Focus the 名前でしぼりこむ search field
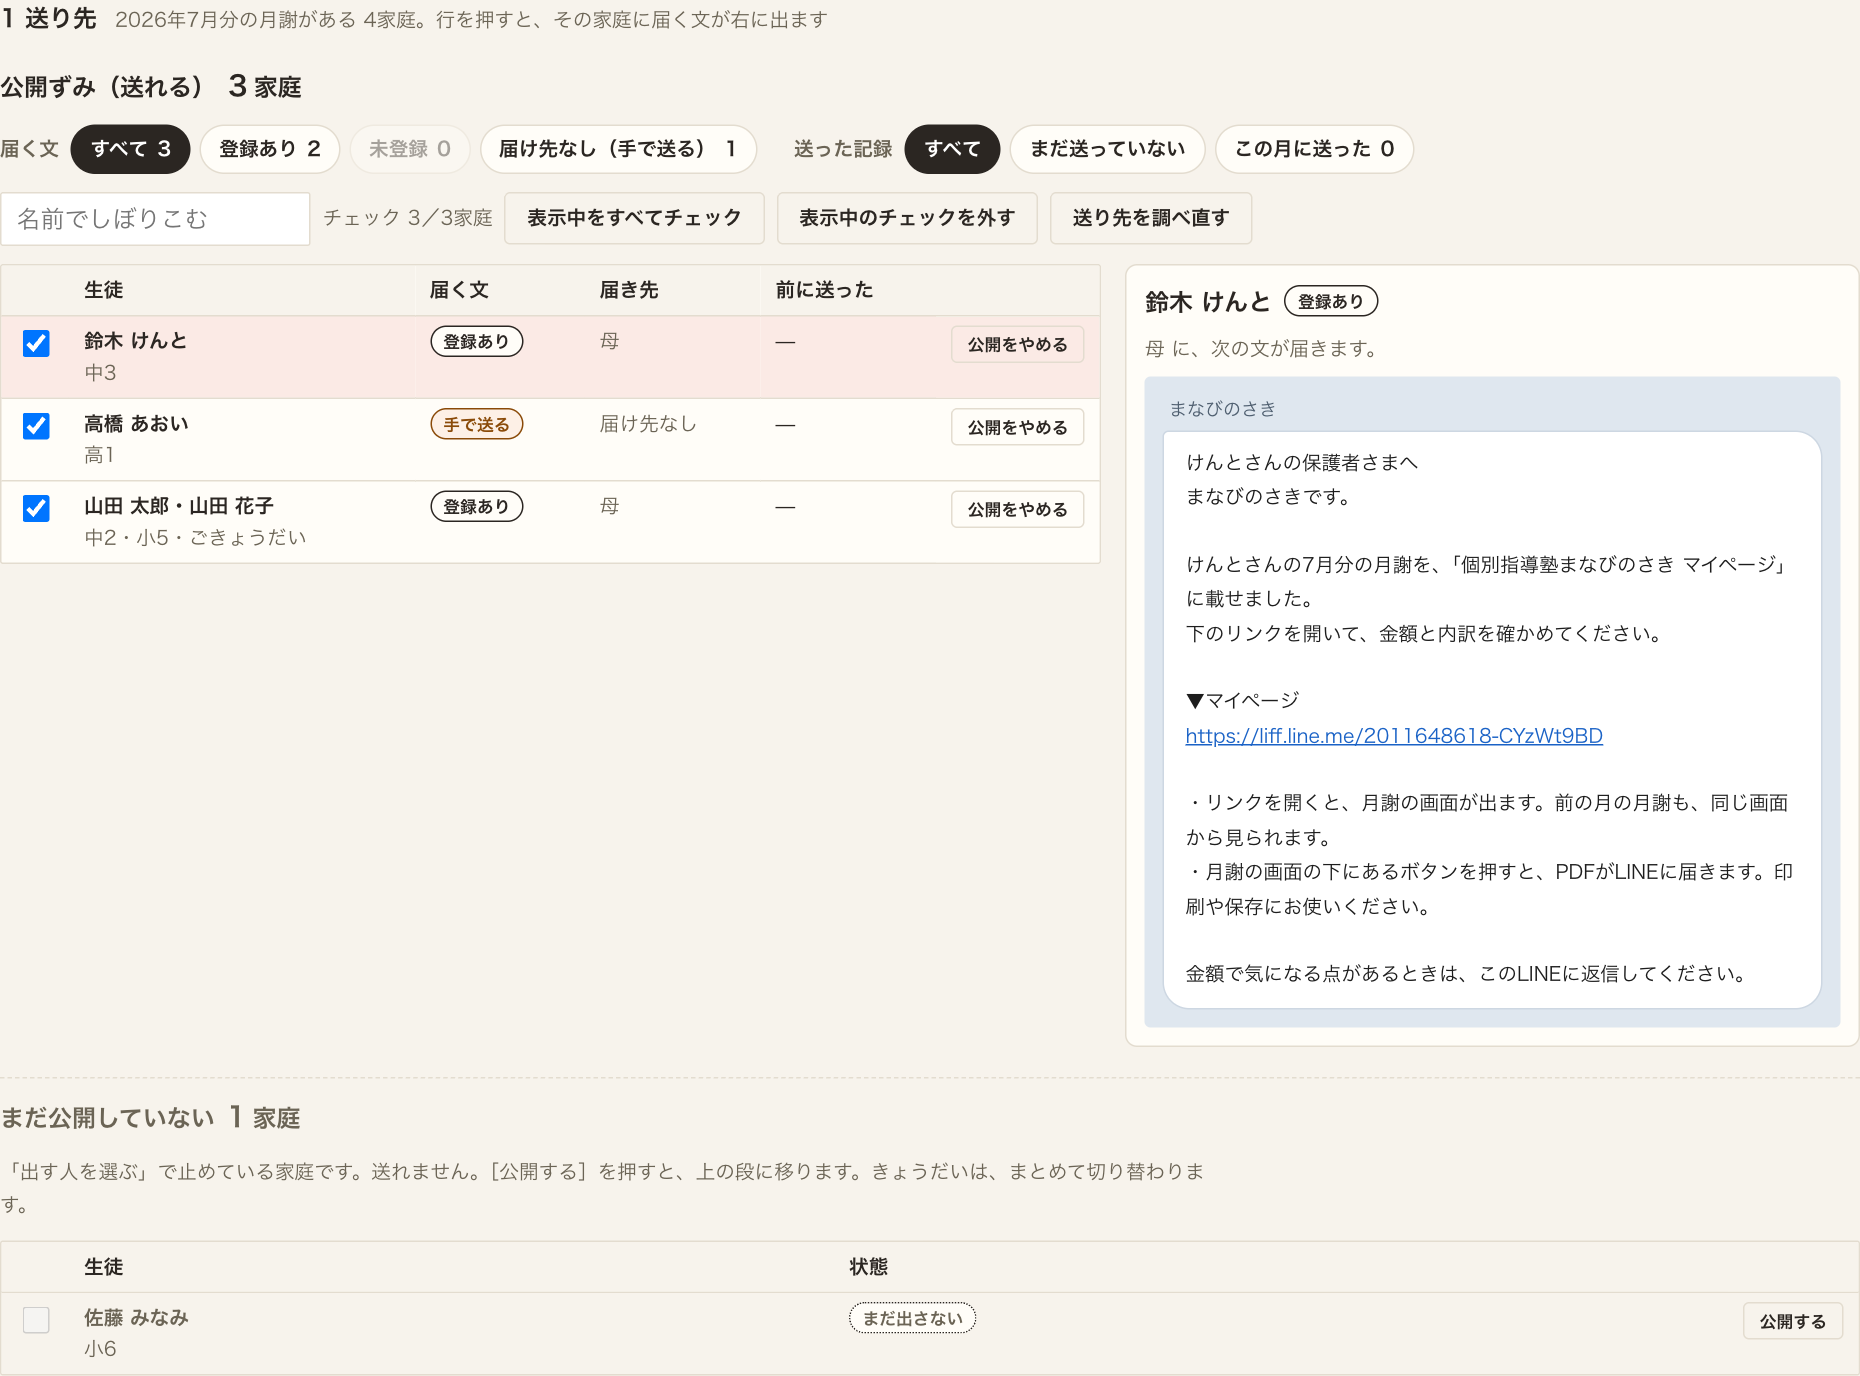Image resolution: width=1860 pixels, height=1376 pixels. point(155,219)
